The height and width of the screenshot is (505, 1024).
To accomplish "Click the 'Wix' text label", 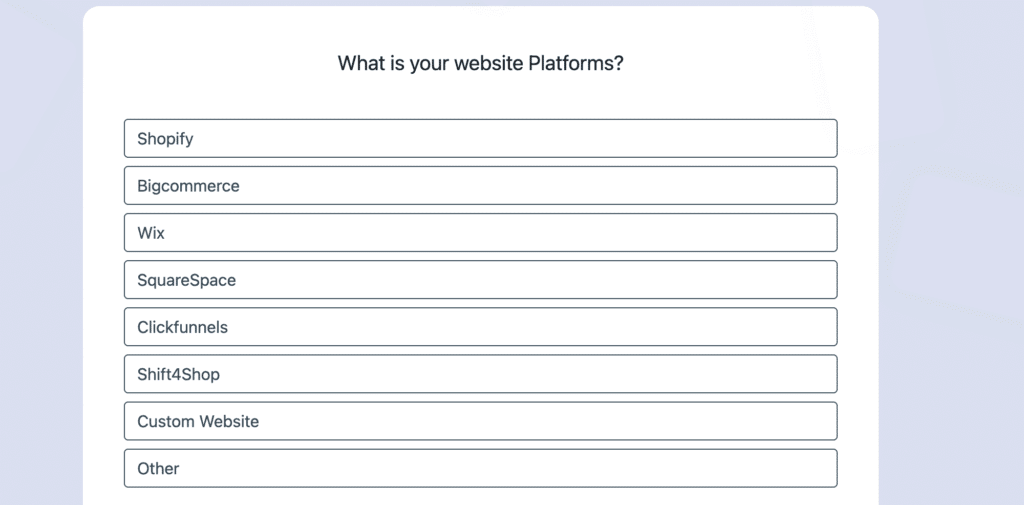I will tap(151, 233).
